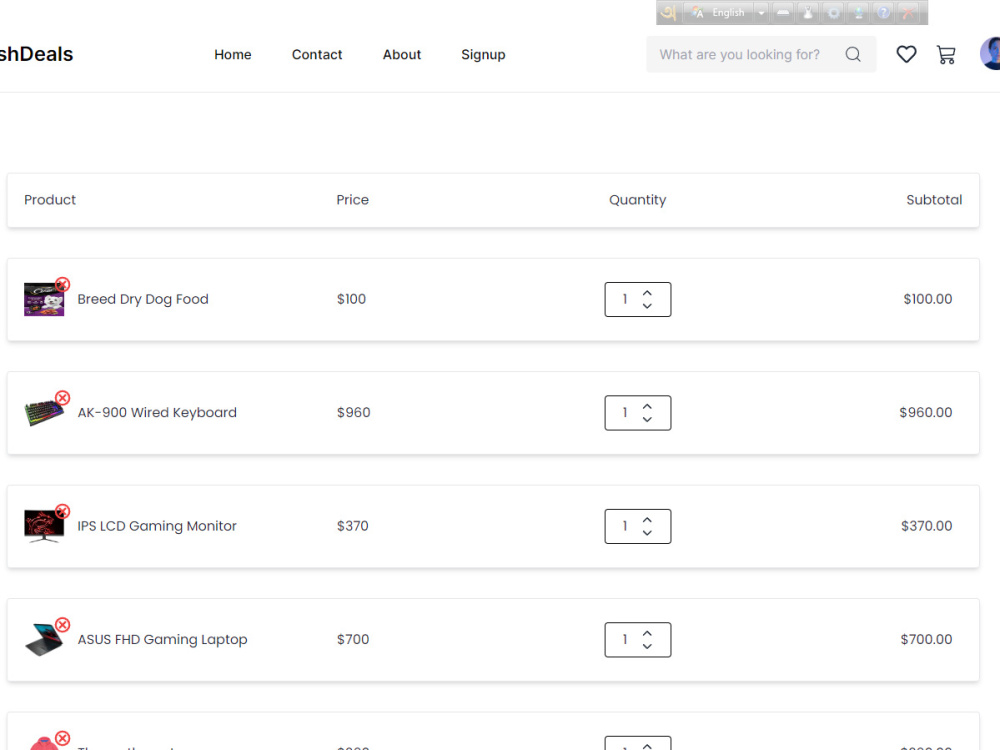Viewport: 1000px width, 750px height.
Task: Click the site logo text ending in 'shDeals'
Action: pos(36,54)
